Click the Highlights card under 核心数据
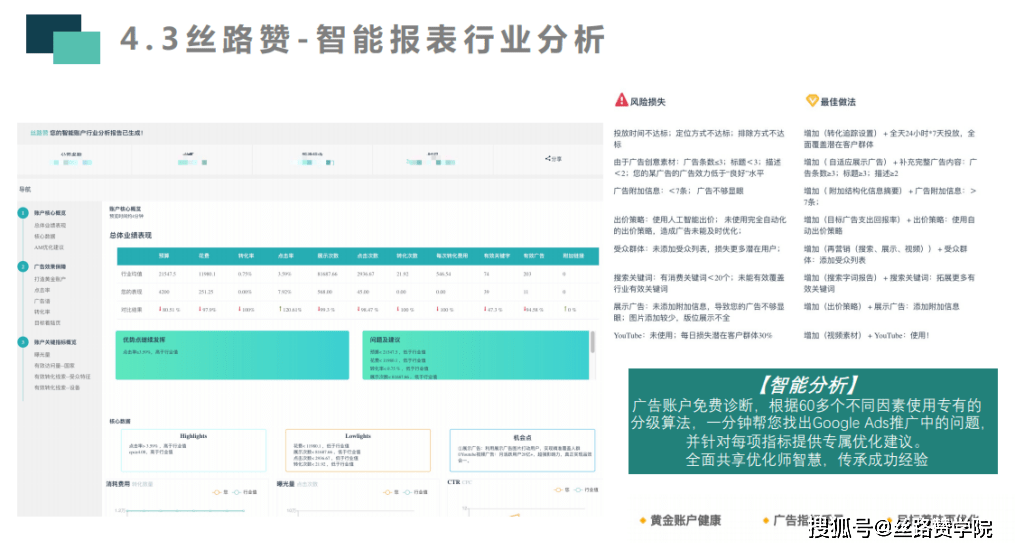Viewport: 1015px width, 550px height. click(x=193, y=451)
